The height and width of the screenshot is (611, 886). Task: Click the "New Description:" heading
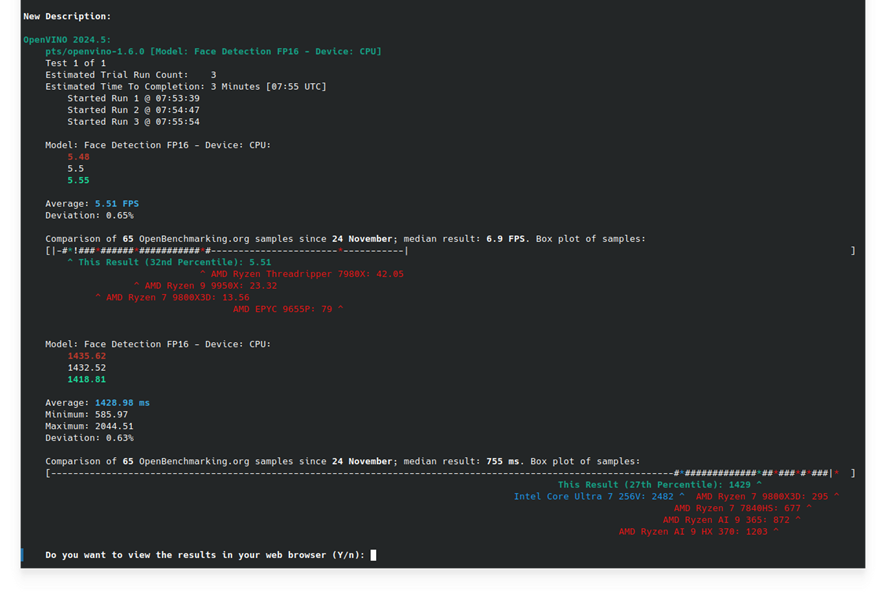(x=67, y=16)
